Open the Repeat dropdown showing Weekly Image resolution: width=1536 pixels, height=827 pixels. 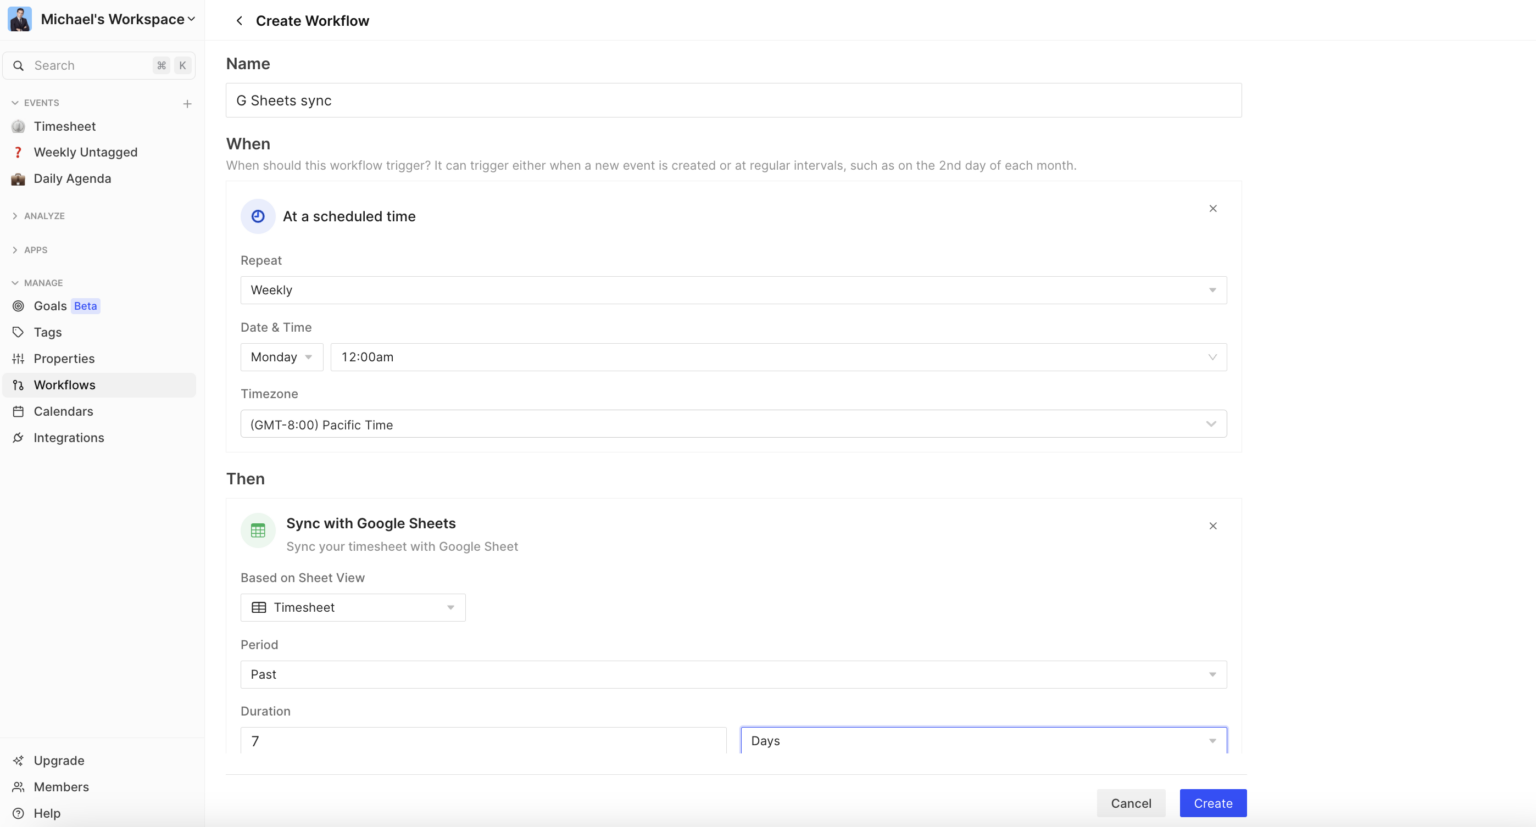tap(733, 290)
